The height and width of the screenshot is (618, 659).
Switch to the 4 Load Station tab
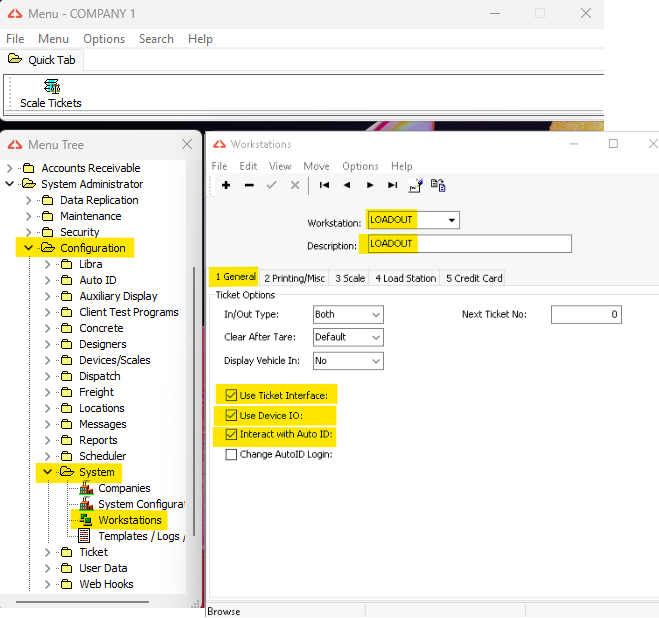405,278
